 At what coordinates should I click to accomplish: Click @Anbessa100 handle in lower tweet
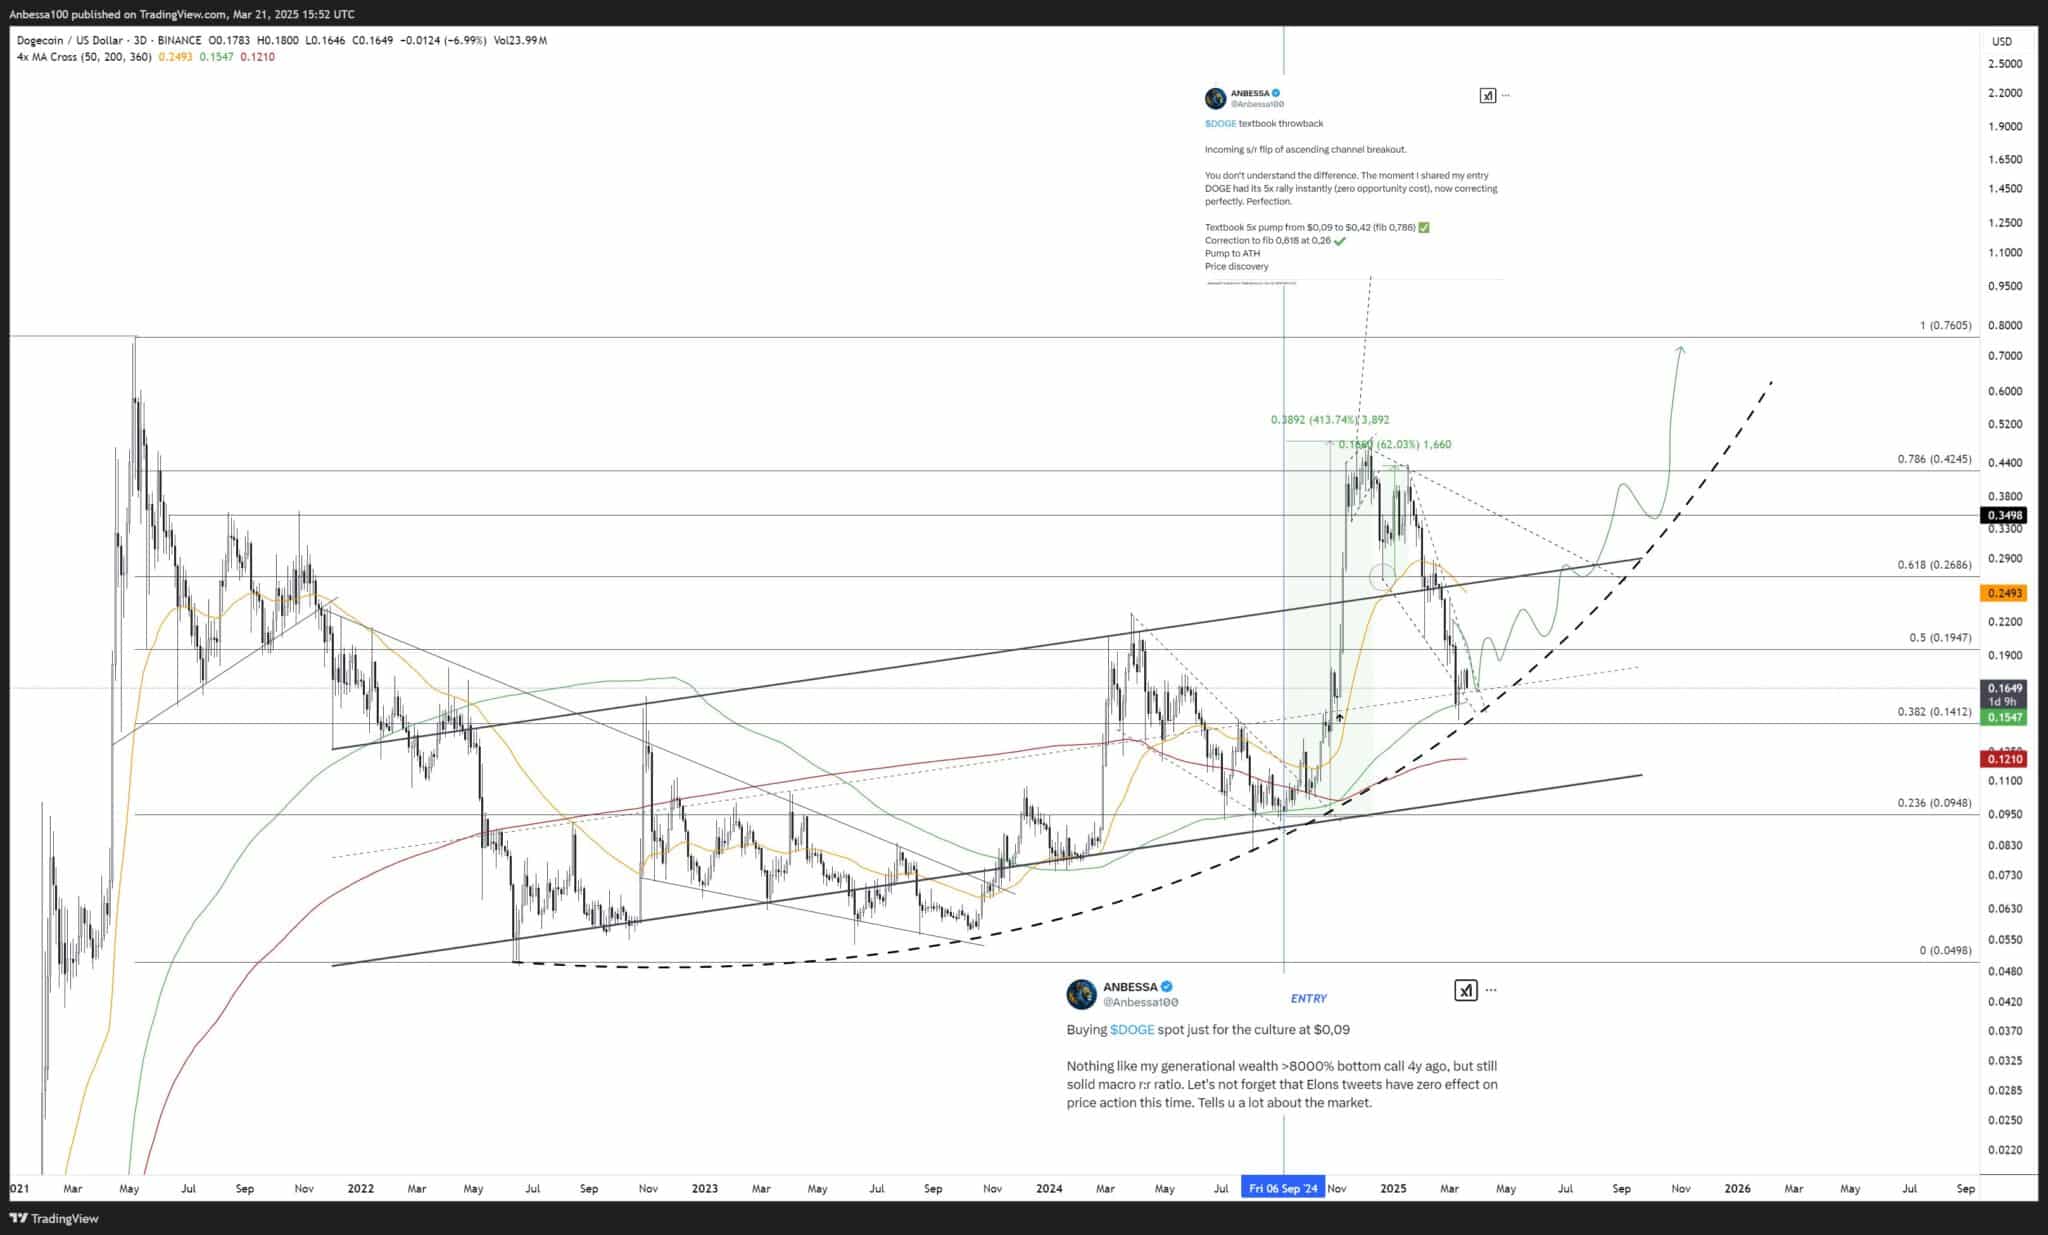[1140, 1002]
